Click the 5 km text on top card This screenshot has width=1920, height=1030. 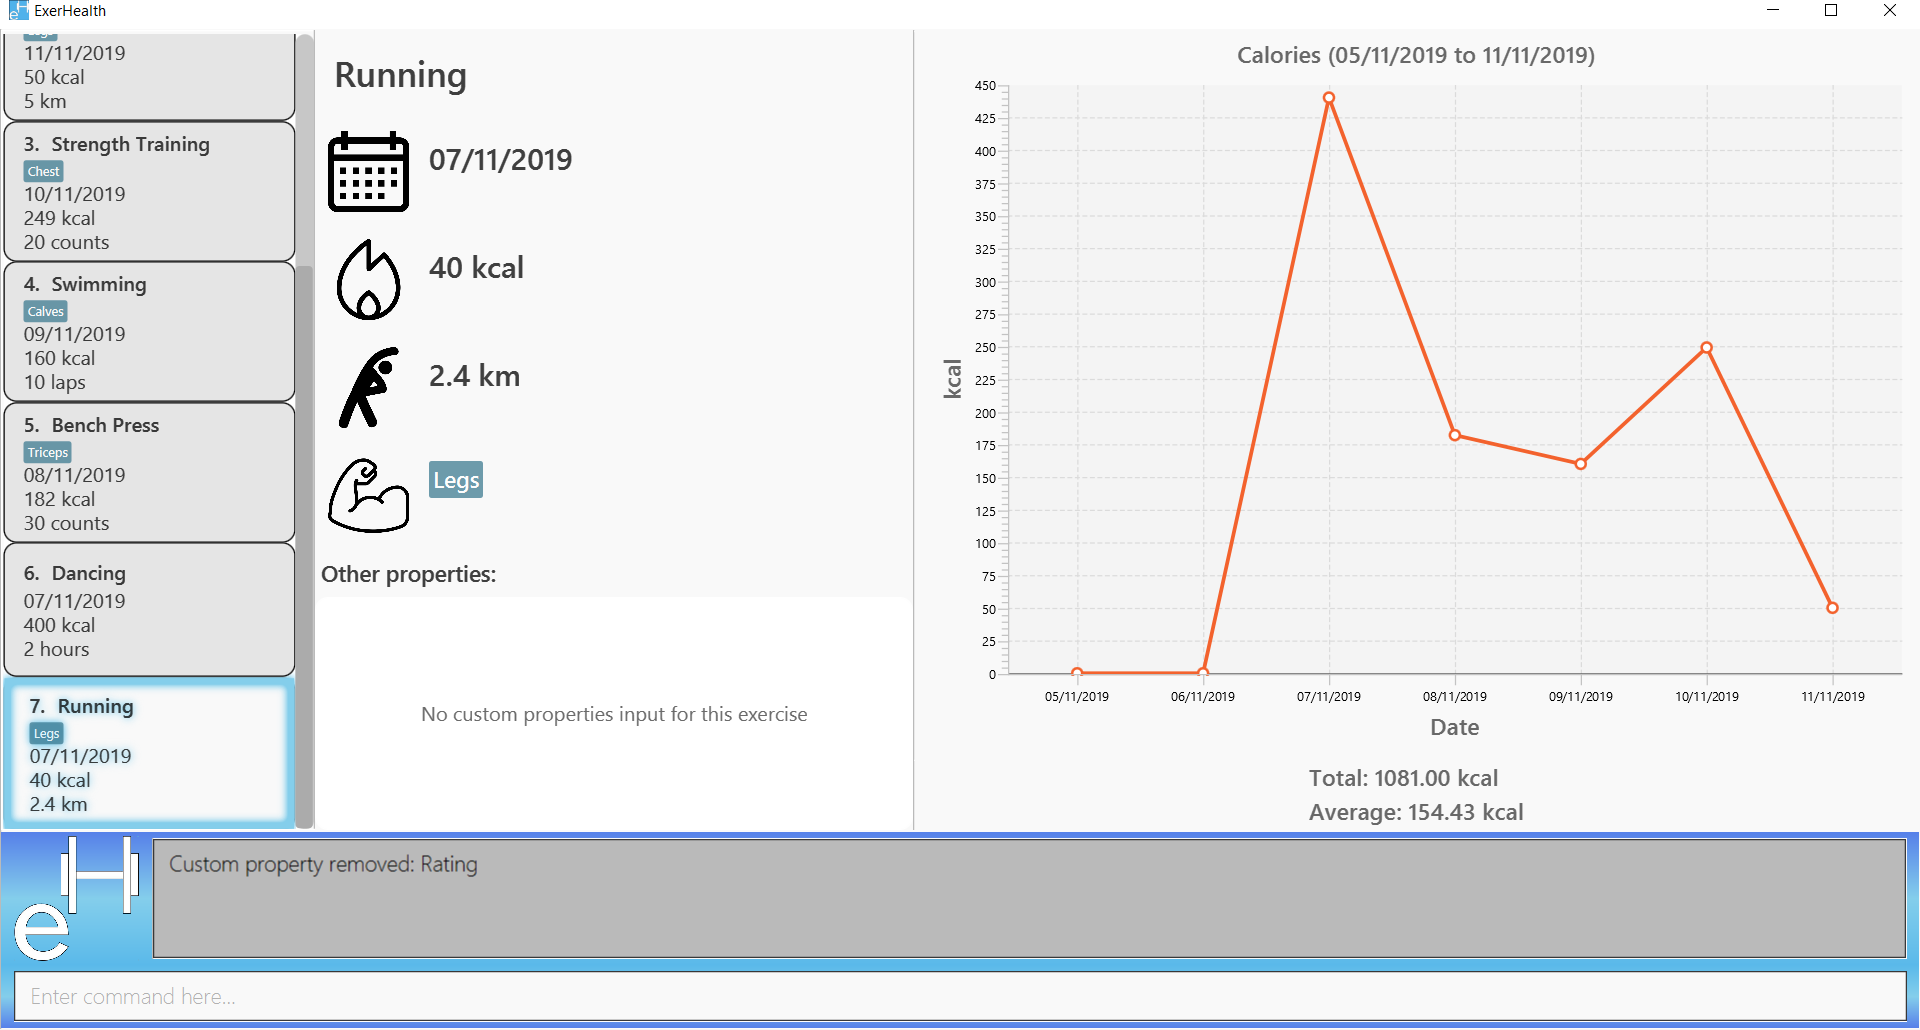[x=45, y=101]
